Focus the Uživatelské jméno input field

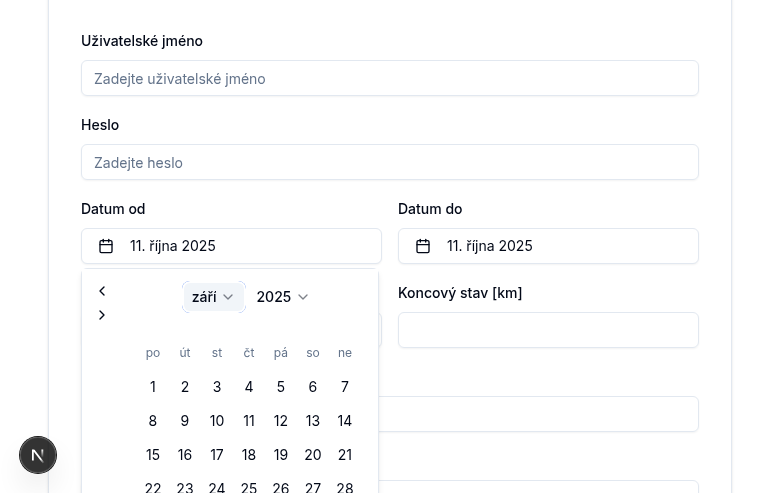coord(390,78)
